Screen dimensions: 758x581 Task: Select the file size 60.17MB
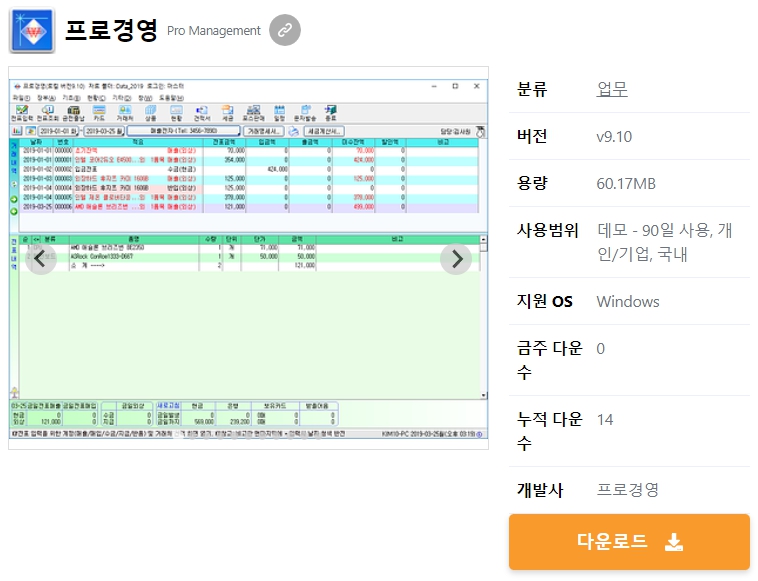pos(626,184)
